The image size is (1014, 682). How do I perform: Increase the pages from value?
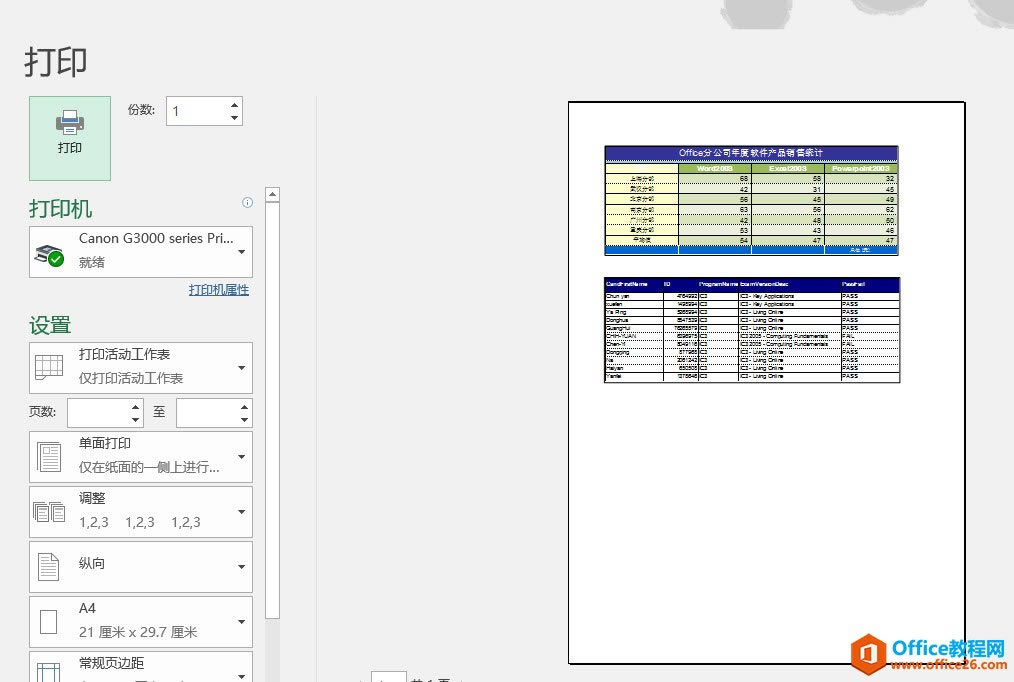coord(135,407)
